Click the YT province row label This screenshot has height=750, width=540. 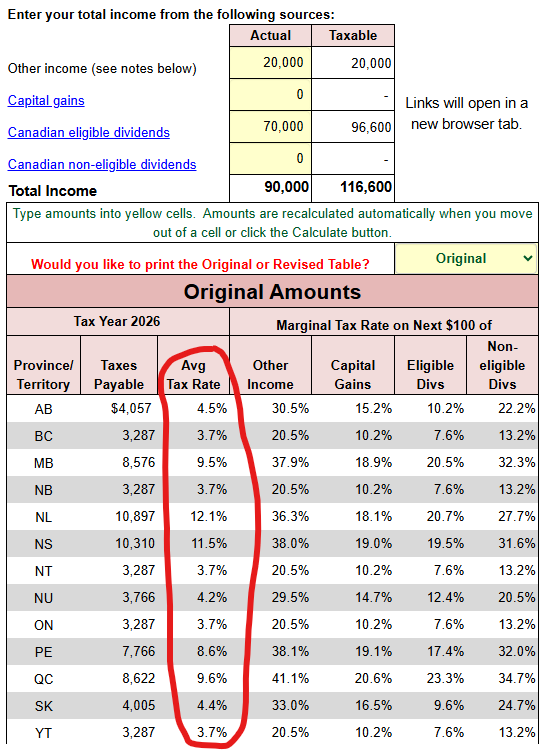point(44,733)
